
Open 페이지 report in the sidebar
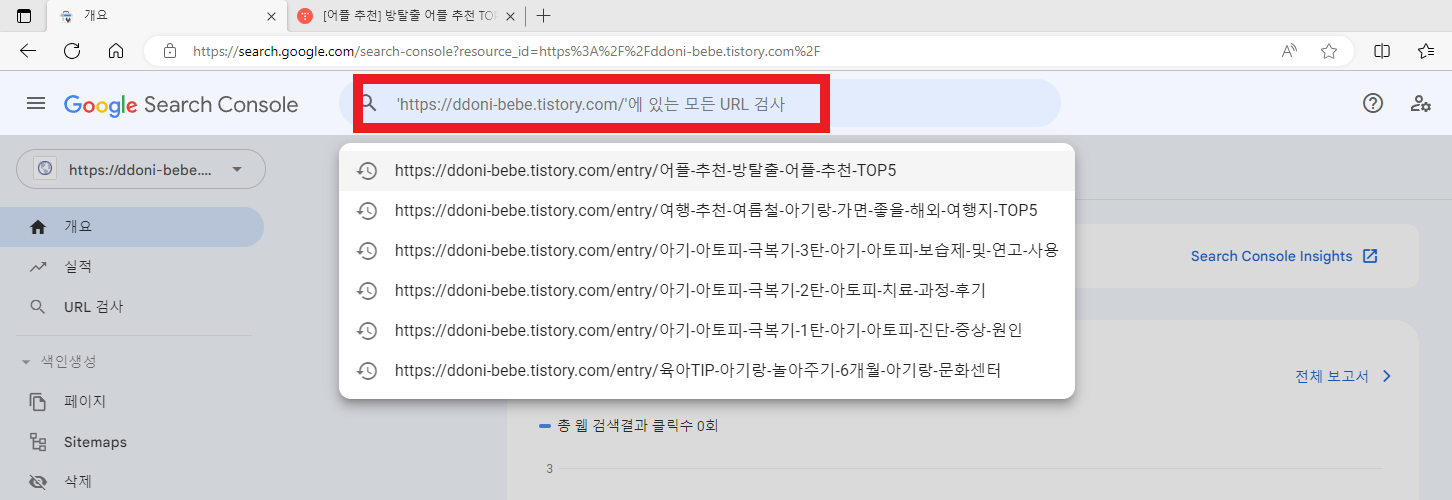(x=132, y=402)
